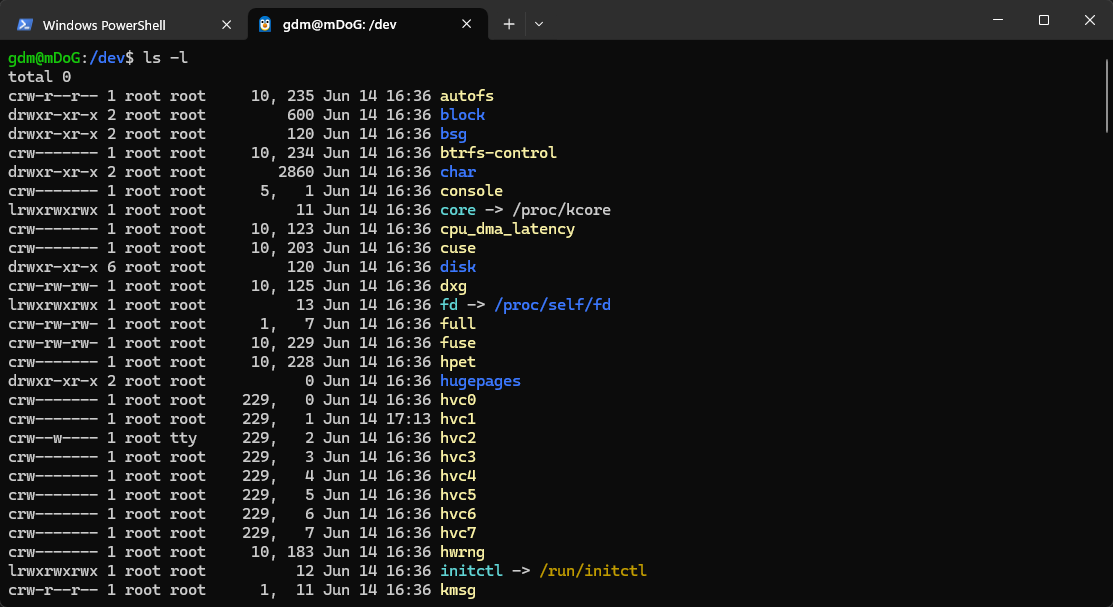Click the 'btrfs-control' entry name
The height and width of the screenshot is (607, 1113).
point(498,153)
